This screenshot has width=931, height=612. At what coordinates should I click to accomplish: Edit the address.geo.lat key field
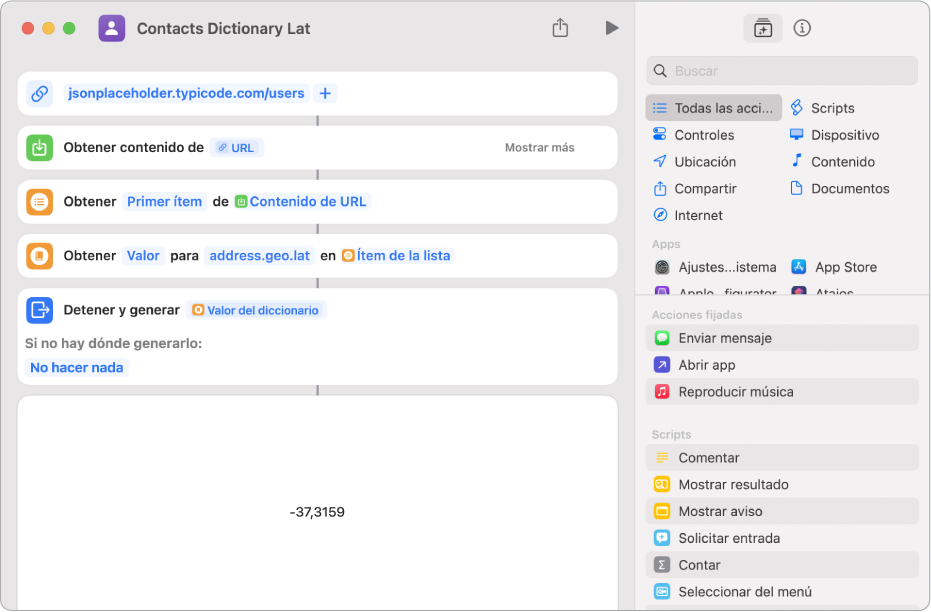pos(259,256)
